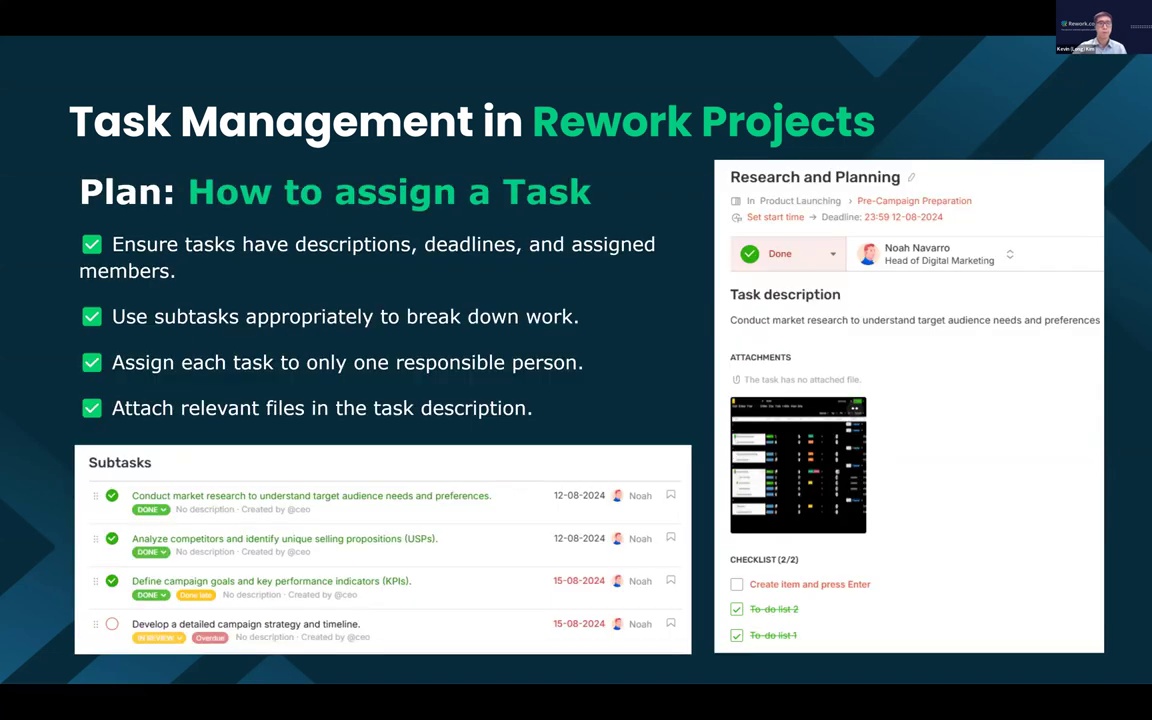Click the Subtasks panel heading
1152x720 pixels.
120,463
